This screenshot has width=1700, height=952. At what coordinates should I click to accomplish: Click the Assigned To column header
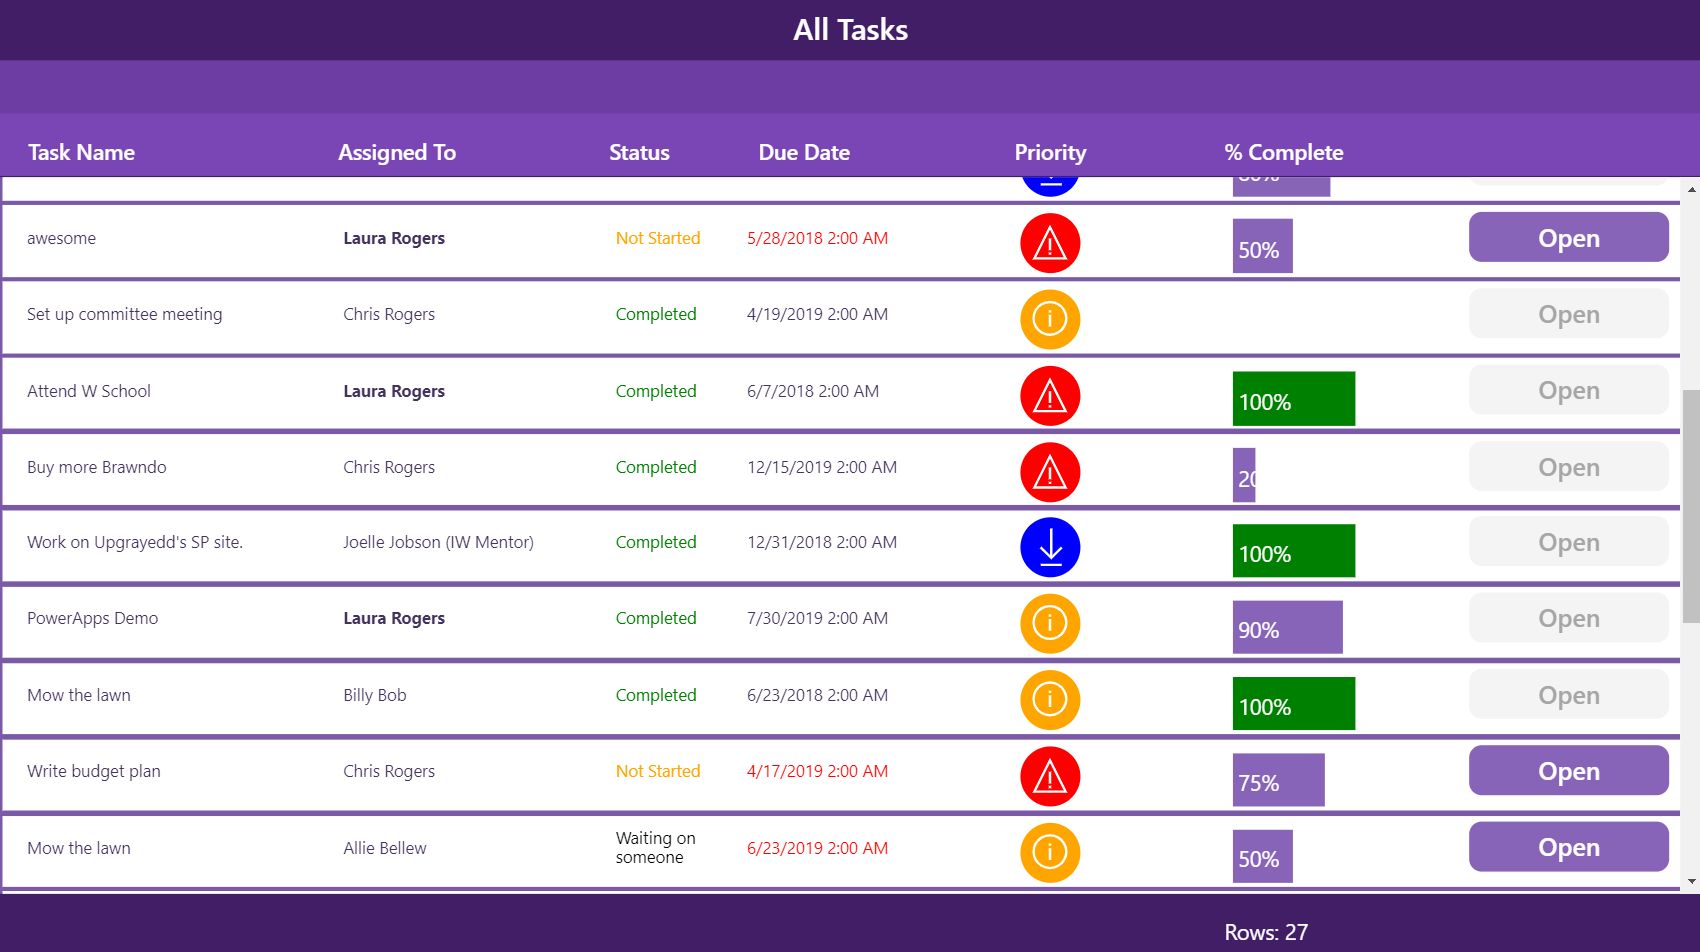397,152
